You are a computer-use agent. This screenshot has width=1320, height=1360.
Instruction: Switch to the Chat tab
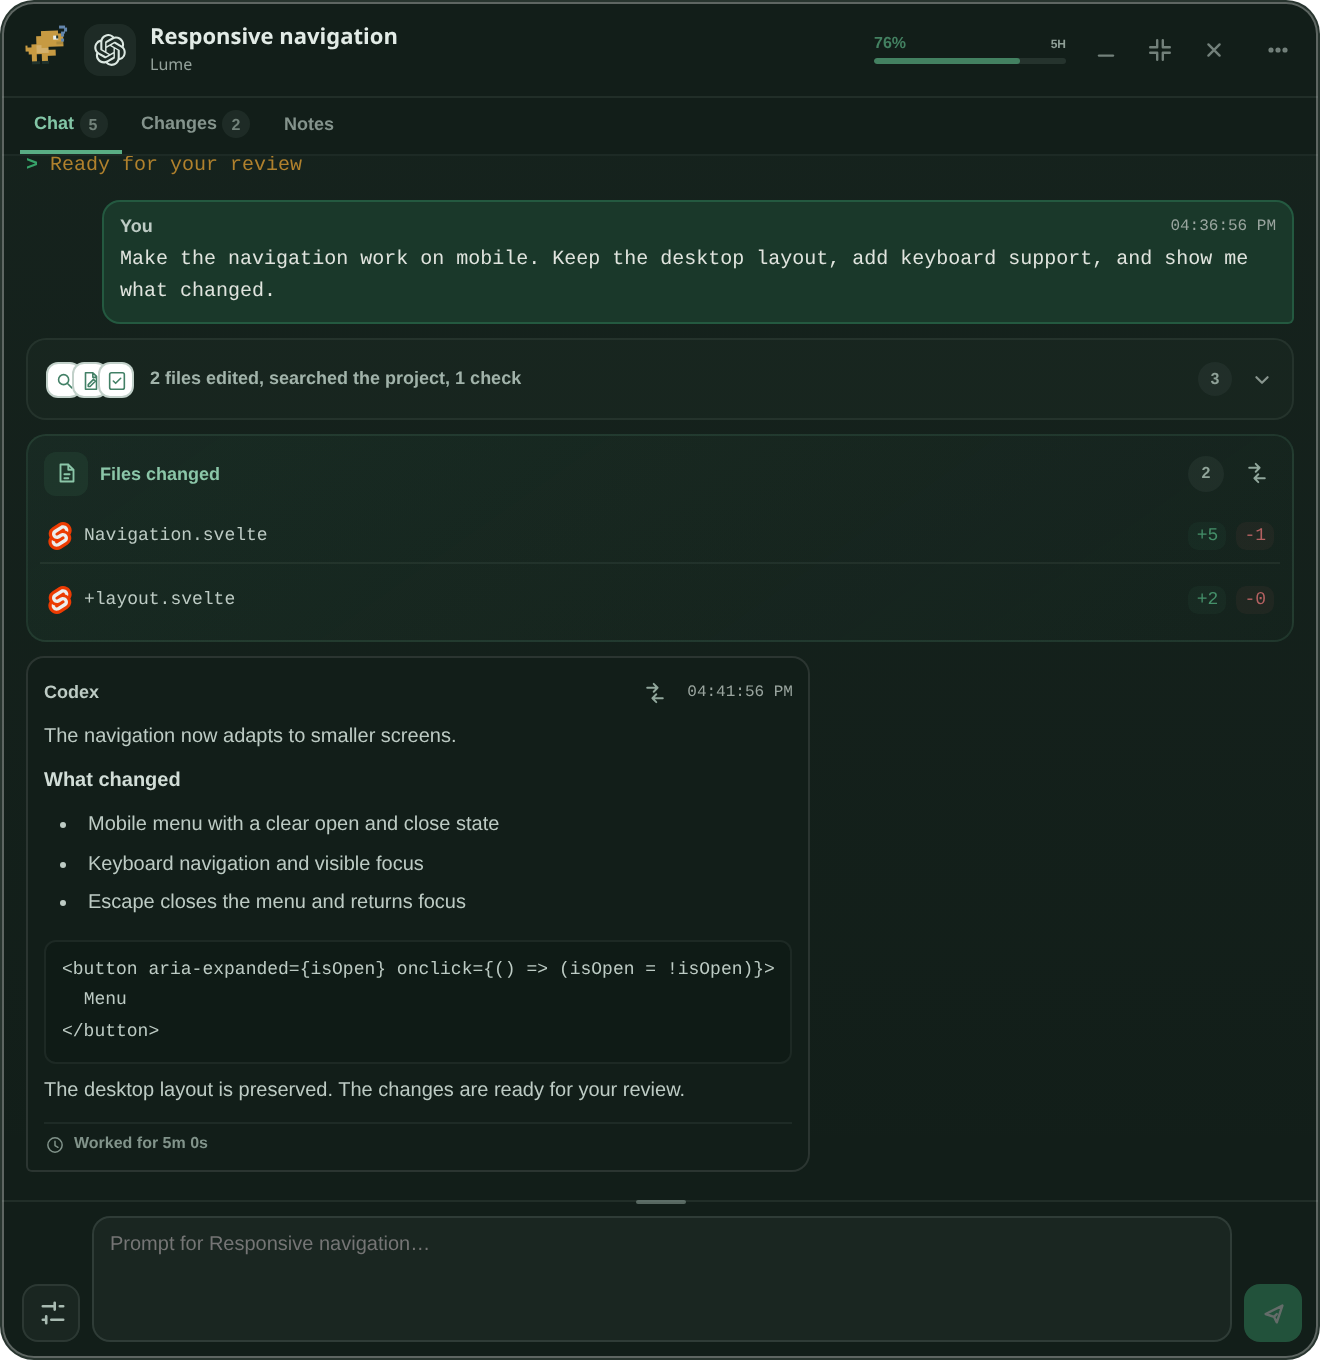pyautogui.click(x=70, y=124)
